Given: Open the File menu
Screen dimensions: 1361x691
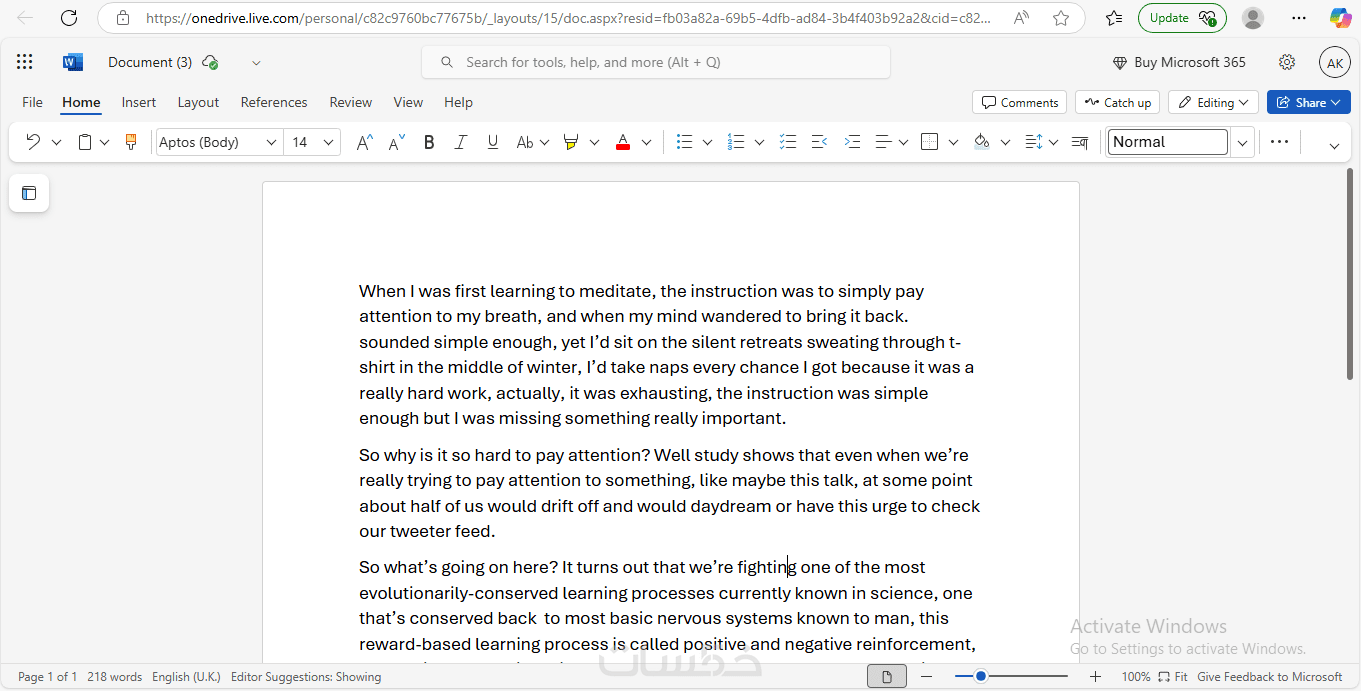Looking at the screenshot, I should (x=32, y=102).
